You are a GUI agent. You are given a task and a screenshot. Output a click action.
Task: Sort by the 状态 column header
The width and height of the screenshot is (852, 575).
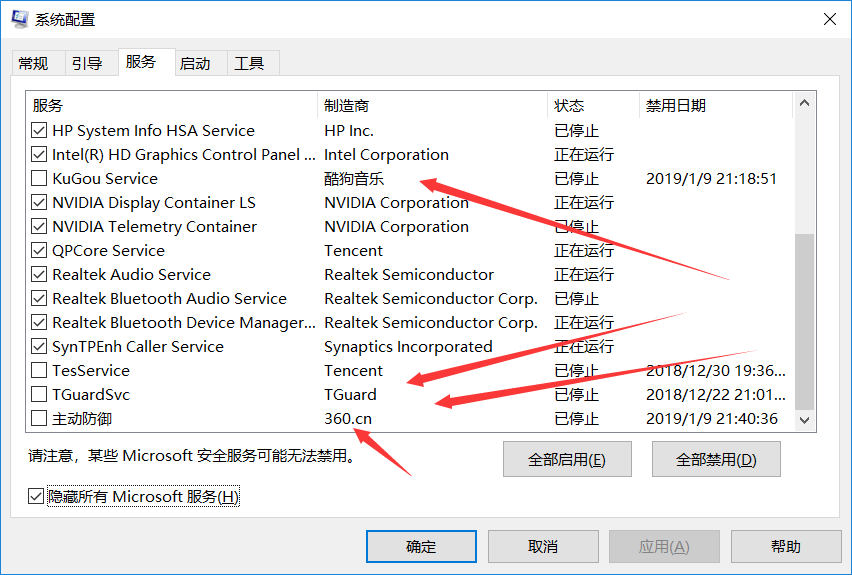tap(594, 105)
